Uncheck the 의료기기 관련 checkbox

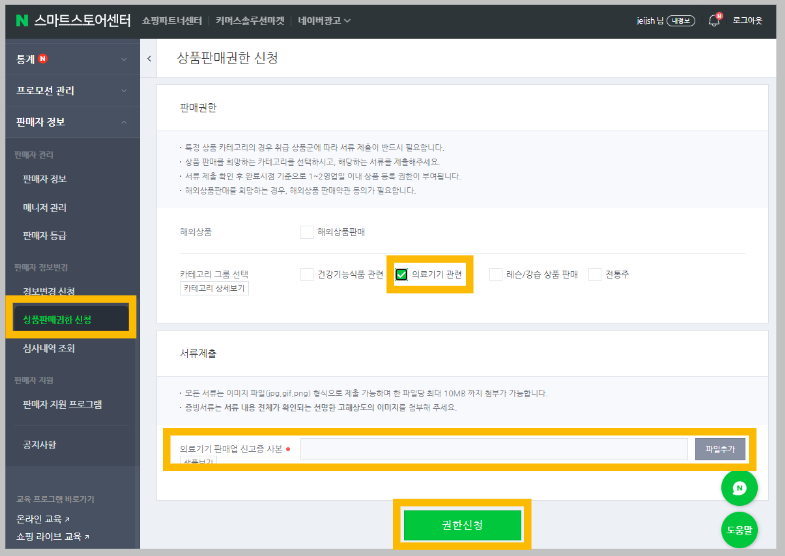(401, 274)
